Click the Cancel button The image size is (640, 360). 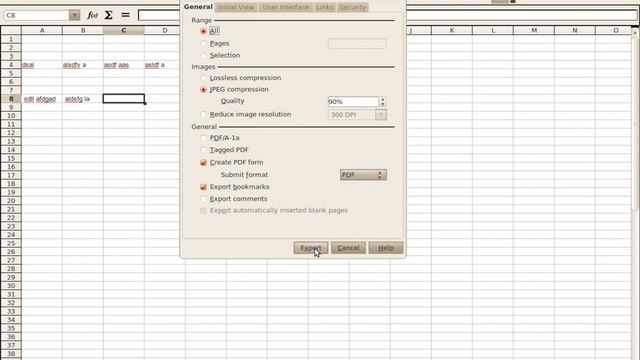click(x=348, y=248)
